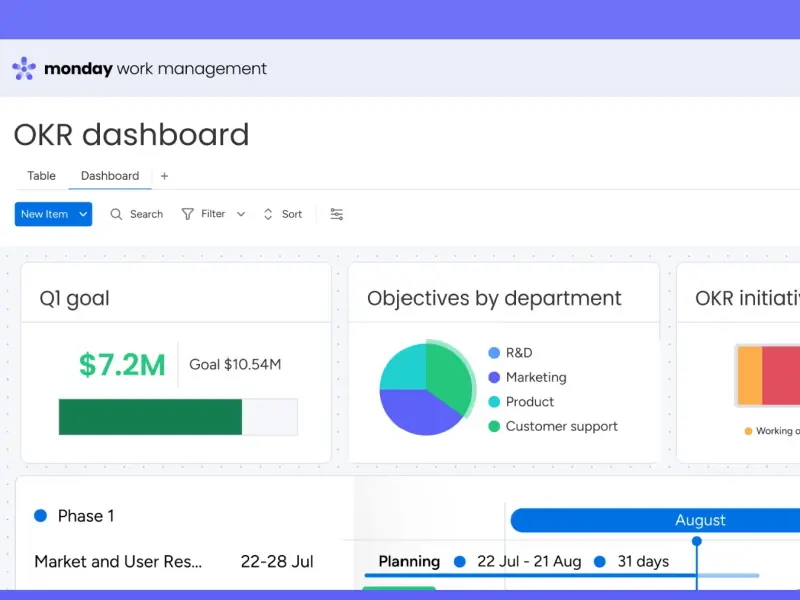
Task: Select the Dashboard tab
Action: tap(110, 176)
